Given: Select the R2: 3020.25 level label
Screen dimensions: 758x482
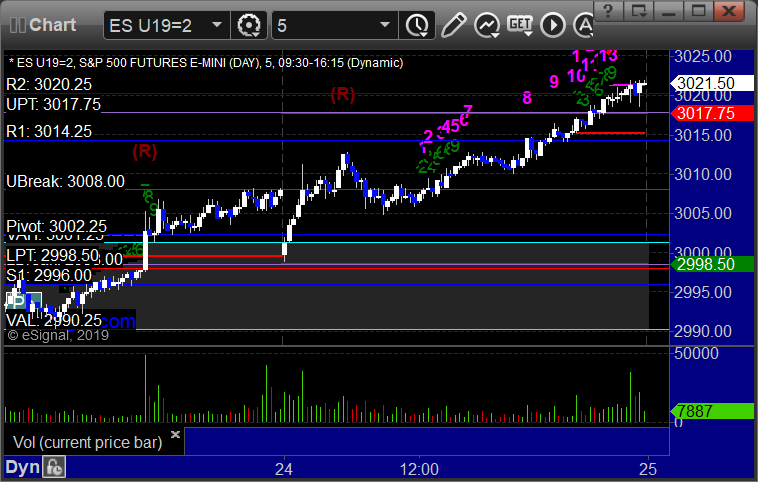Looking at the screenshot, I should click(49, 85).
